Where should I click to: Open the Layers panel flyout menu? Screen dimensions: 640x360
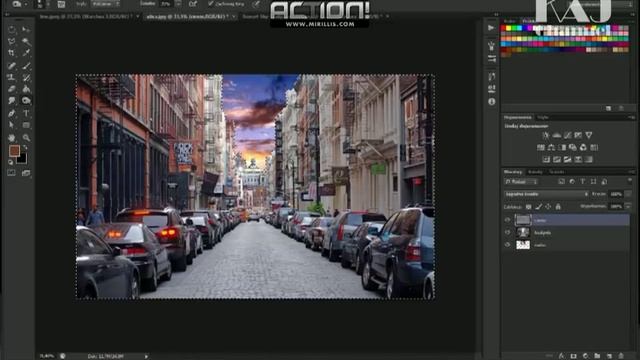[x=631, y=172]
